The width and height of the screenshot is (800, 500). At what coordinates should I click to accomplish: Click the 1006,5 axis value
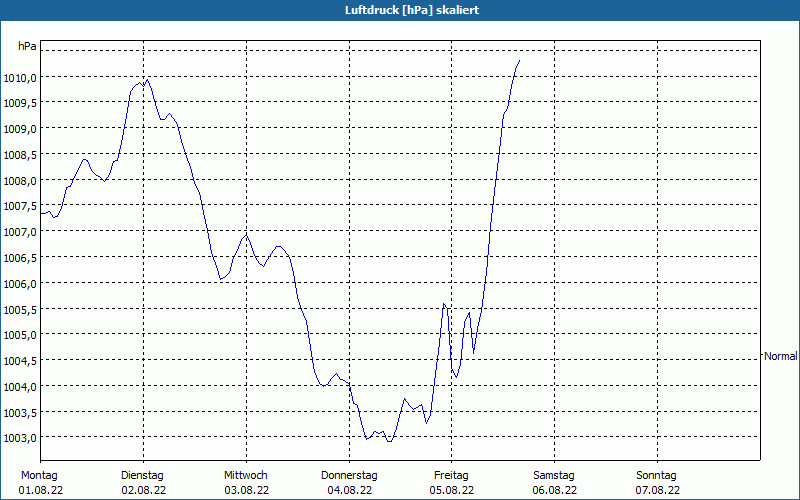point(20,258)
